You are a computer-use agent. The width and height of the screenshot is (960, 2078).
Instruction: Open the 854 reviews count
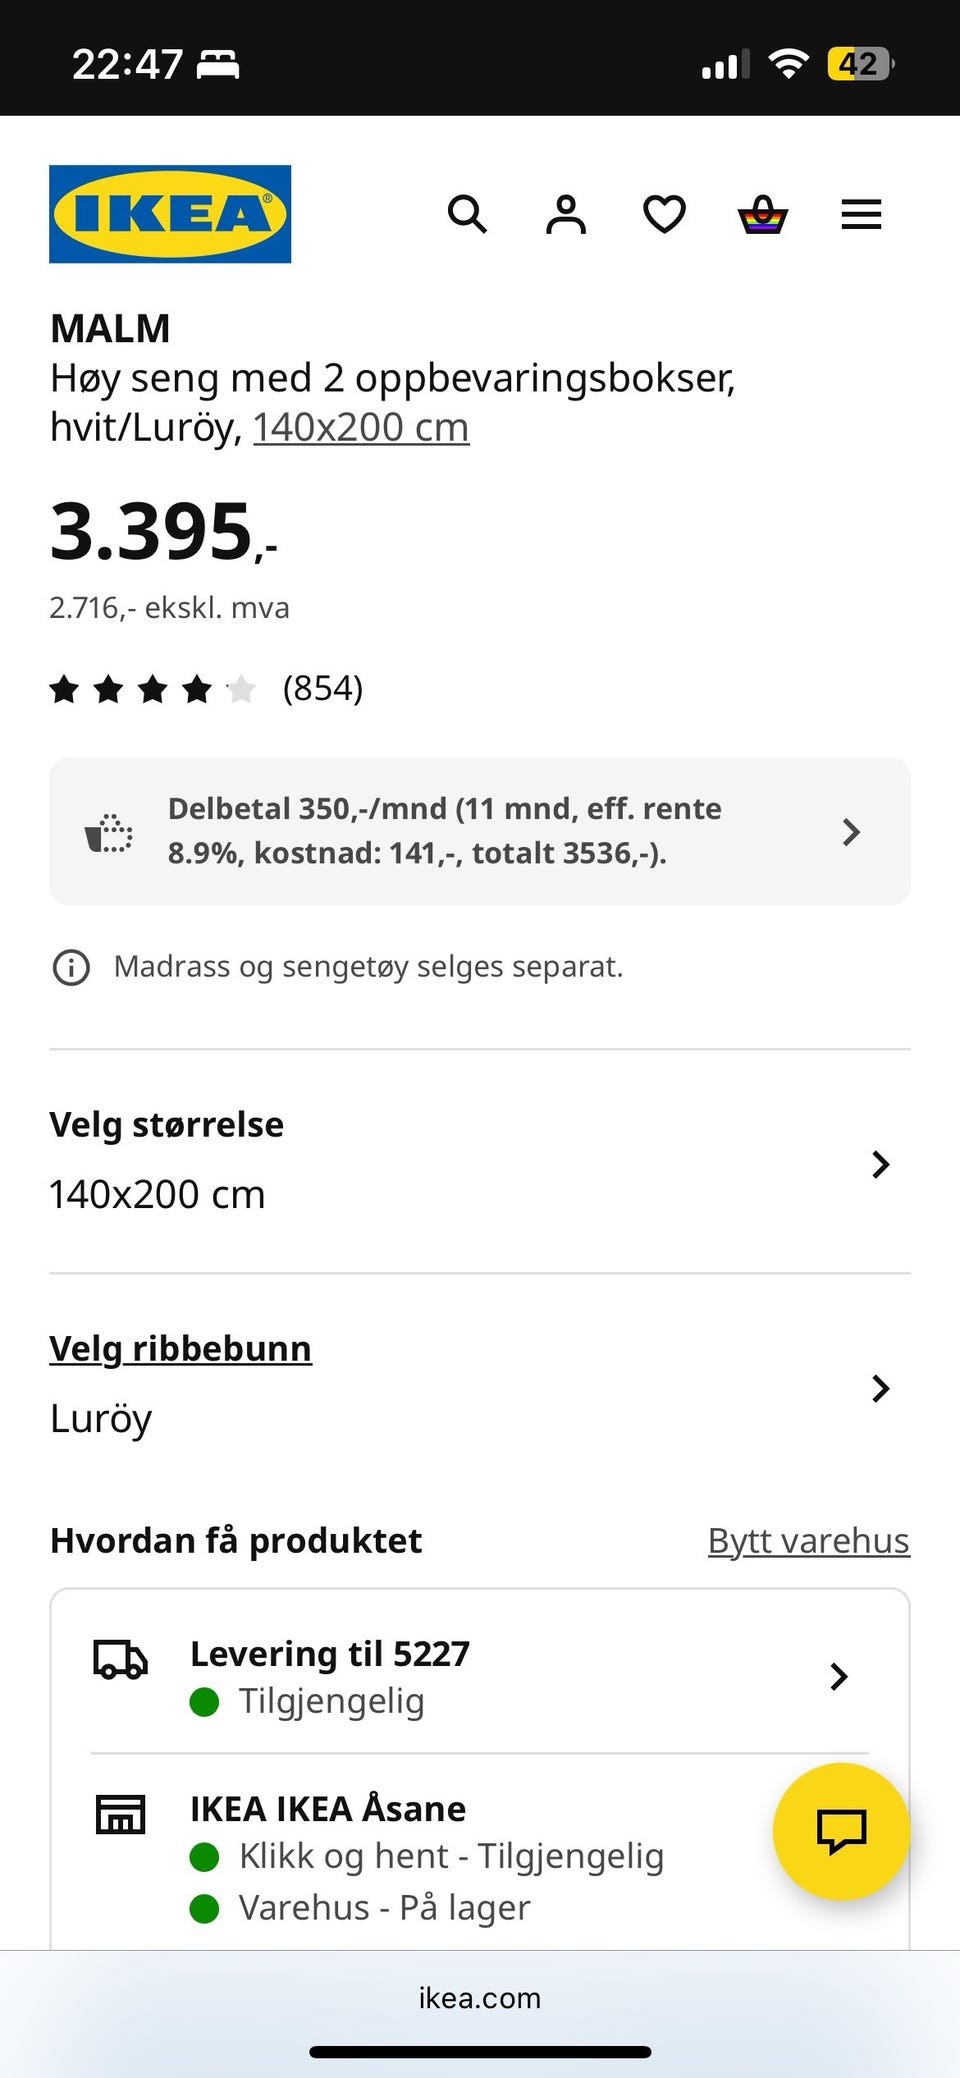(x=322, y=689)
